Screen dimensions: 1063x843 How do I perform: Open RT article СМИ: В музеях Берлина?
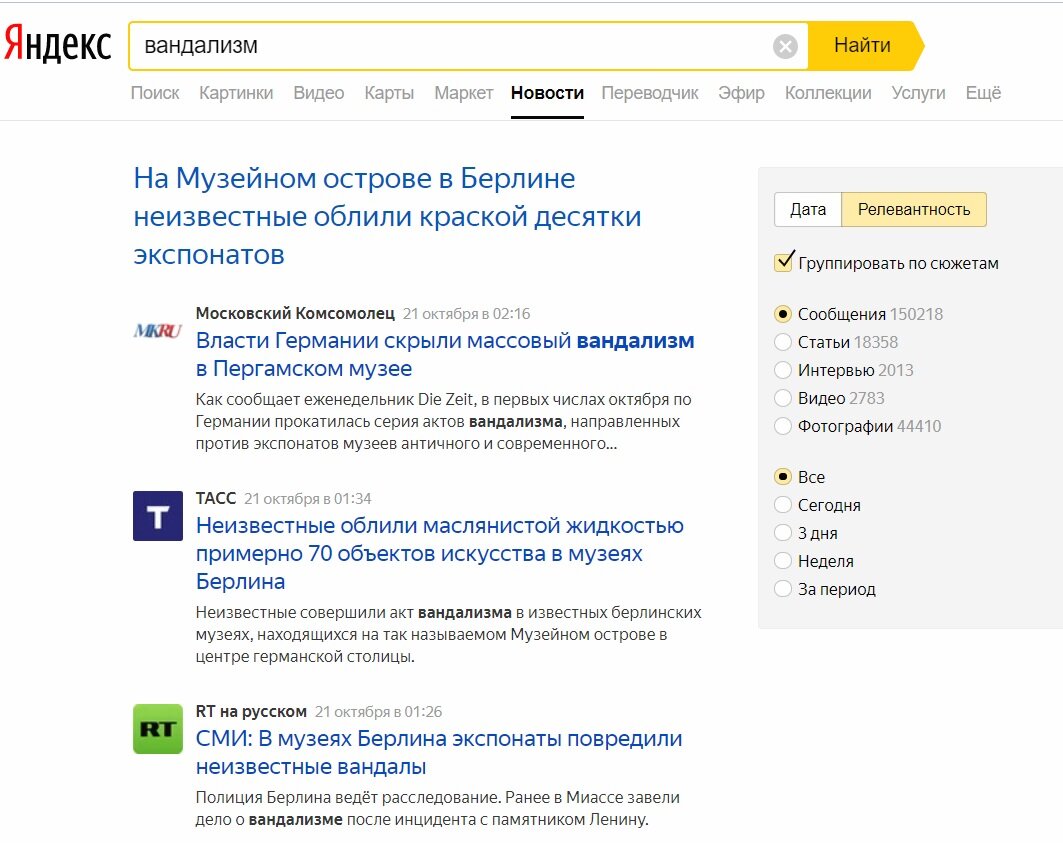point(439,752)
